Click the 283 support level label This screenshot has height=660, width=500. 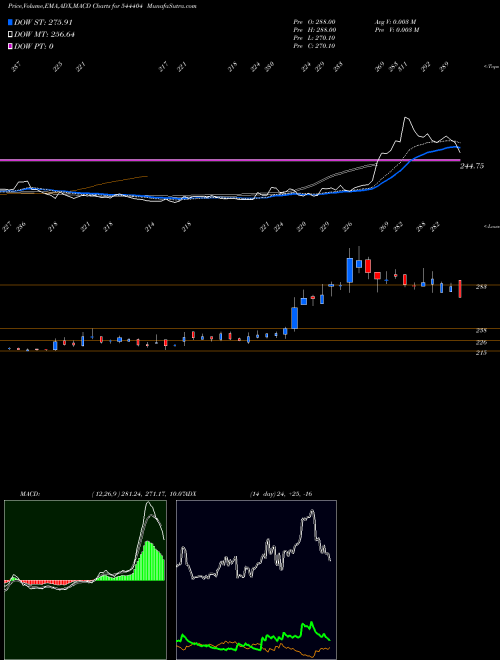point(481,287)
